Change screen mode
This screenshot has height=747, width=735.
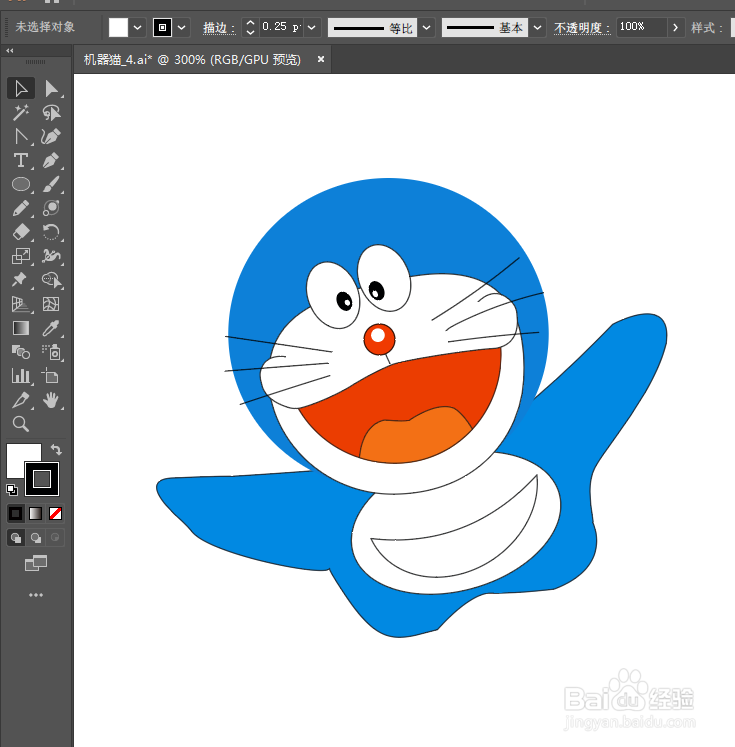36,564
